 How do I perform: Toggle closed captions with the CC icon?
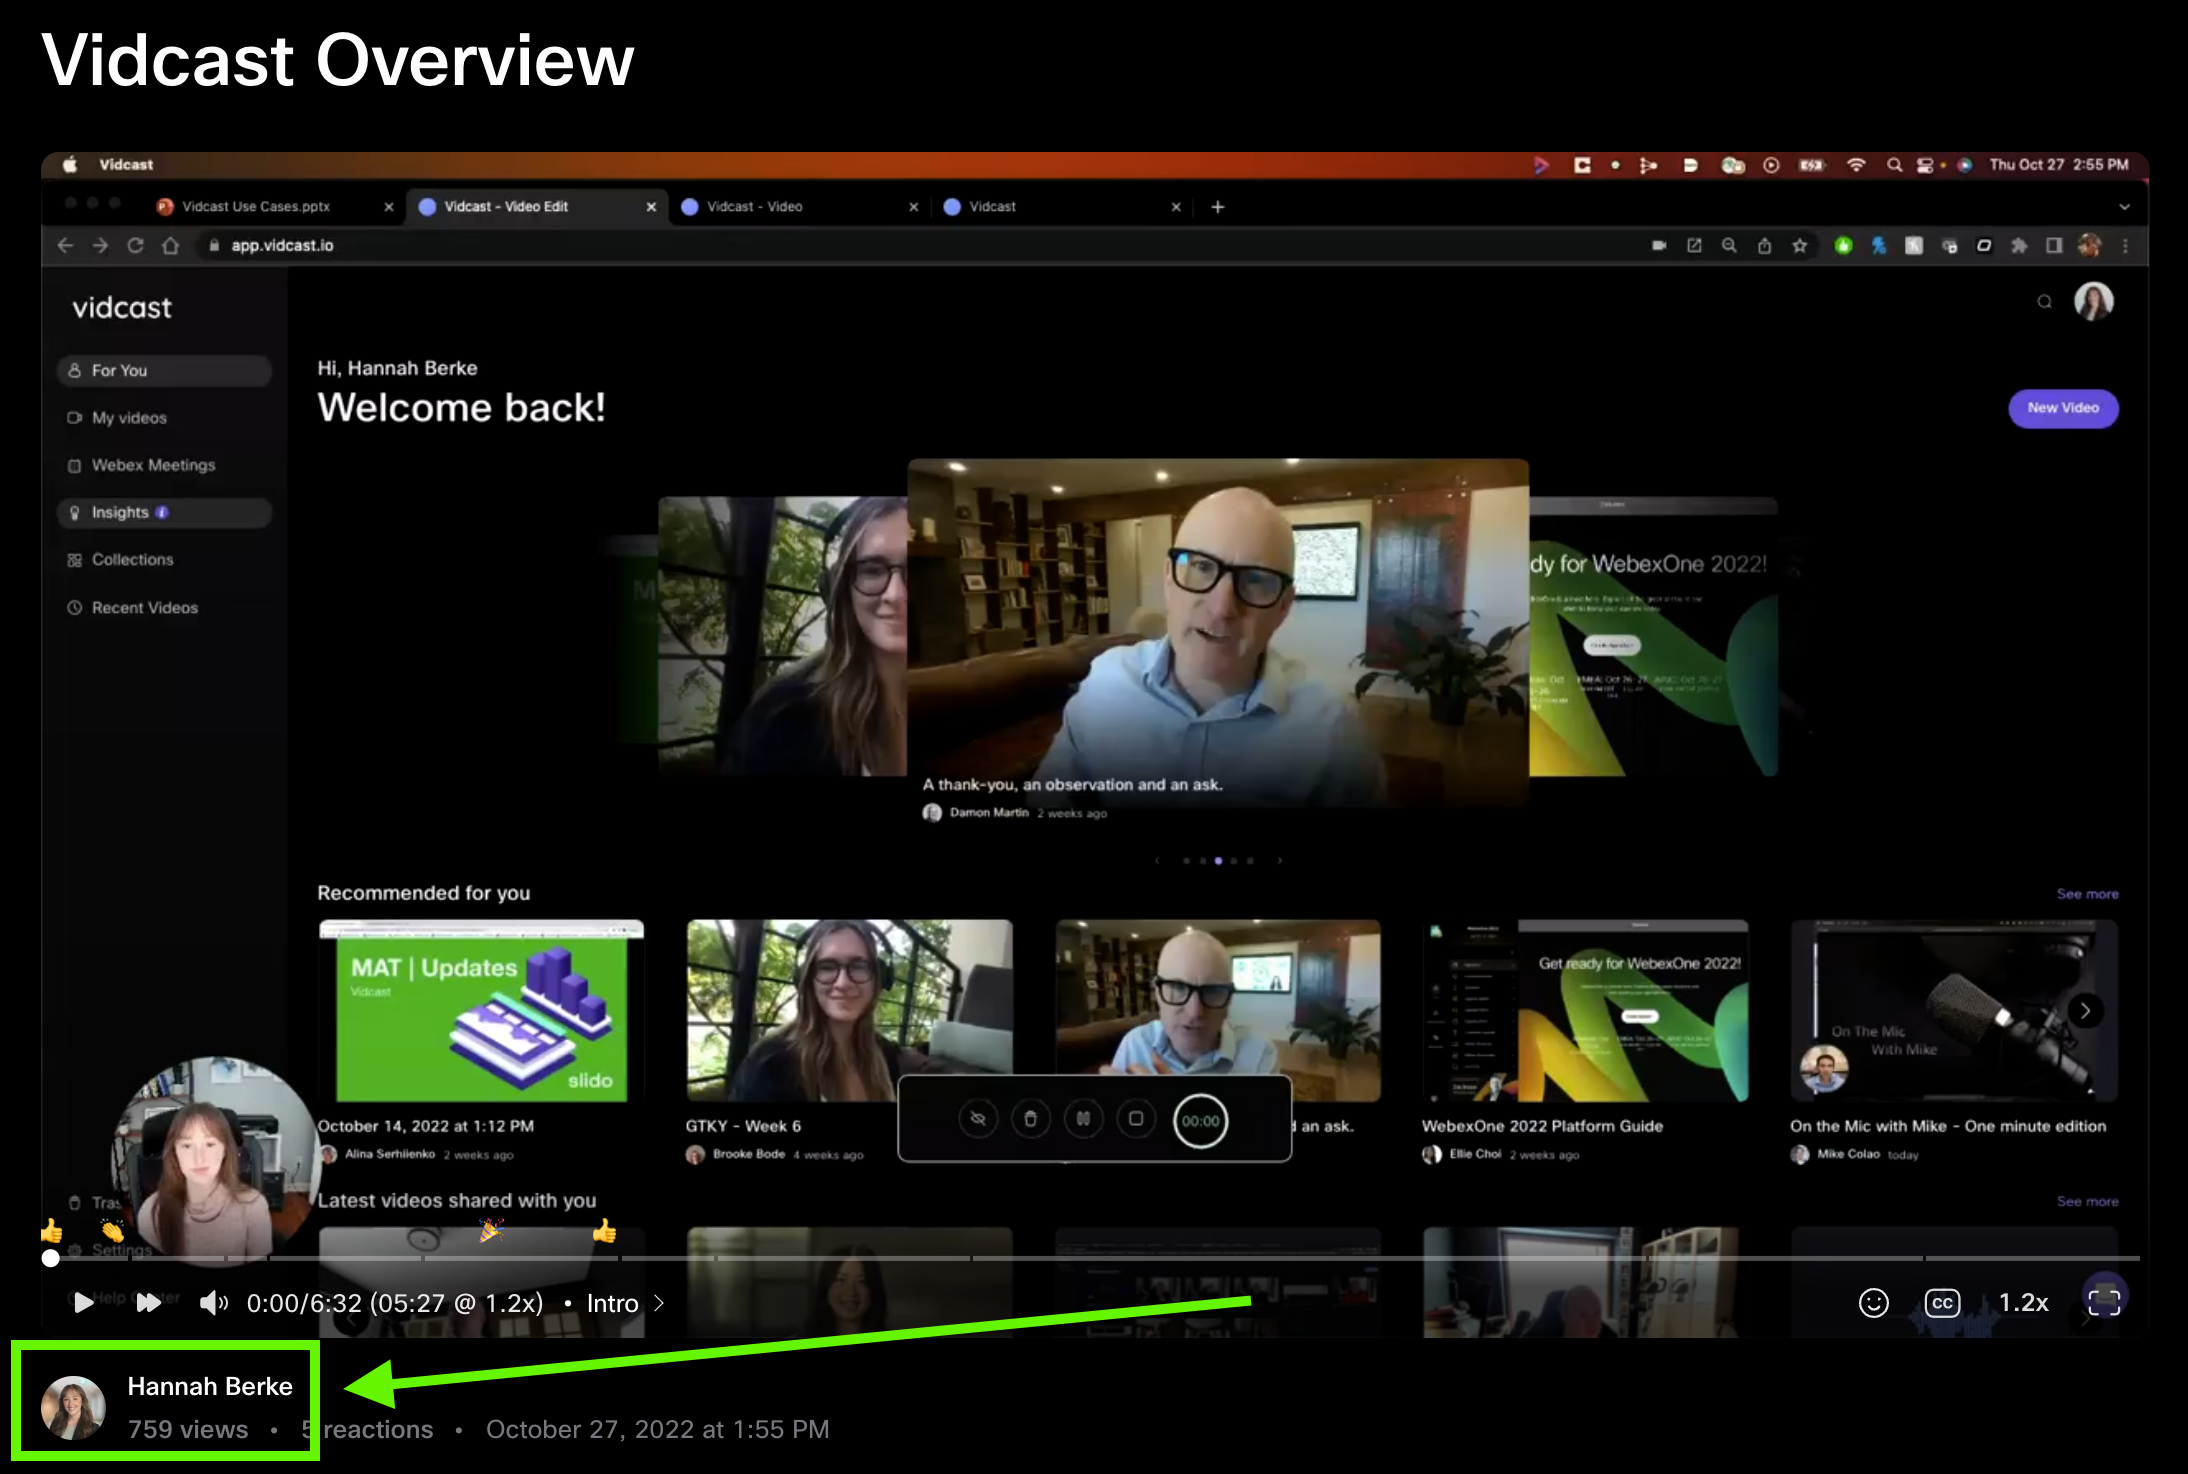(x=1942, y=1302)
